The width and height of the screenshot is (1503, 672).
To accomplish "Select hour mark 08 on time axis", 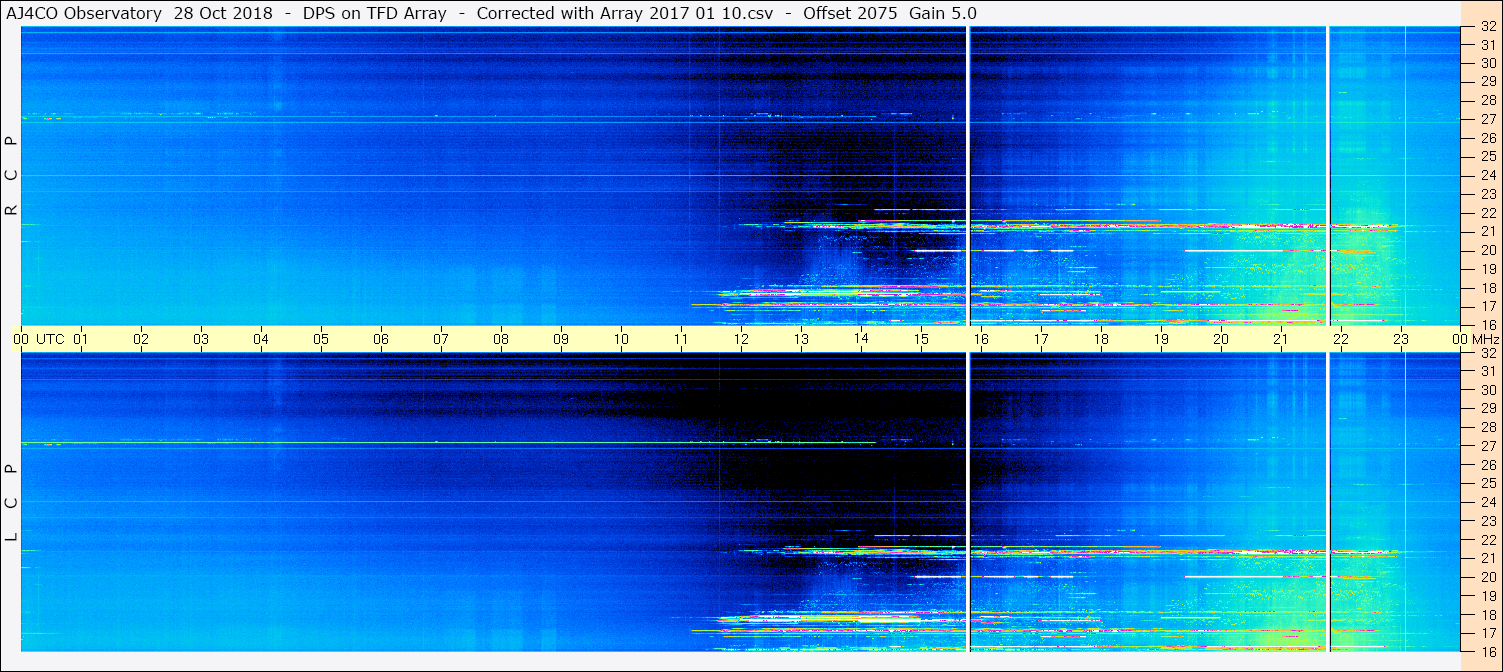I will pos(501,339).
